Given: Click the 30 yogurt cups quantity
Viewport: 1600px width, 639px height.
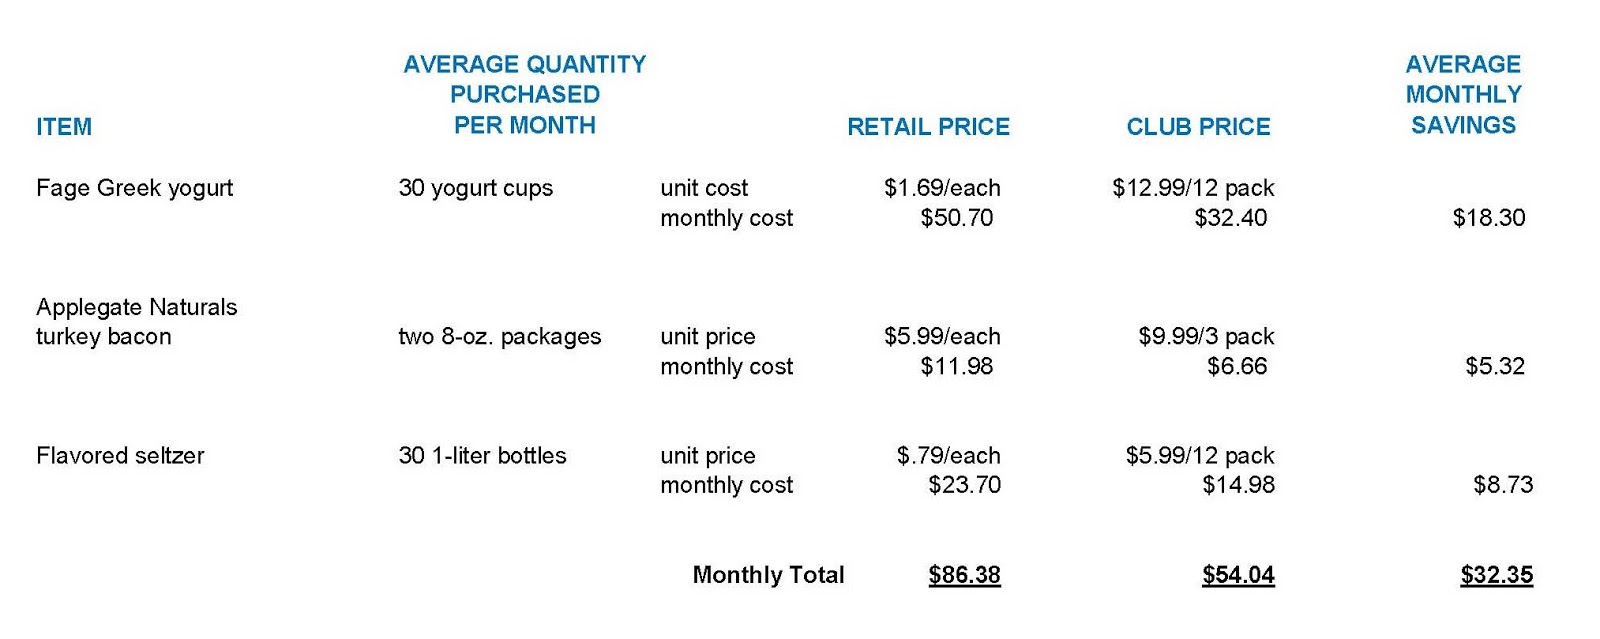Looking at the screenshot, I should click(475, 188).
